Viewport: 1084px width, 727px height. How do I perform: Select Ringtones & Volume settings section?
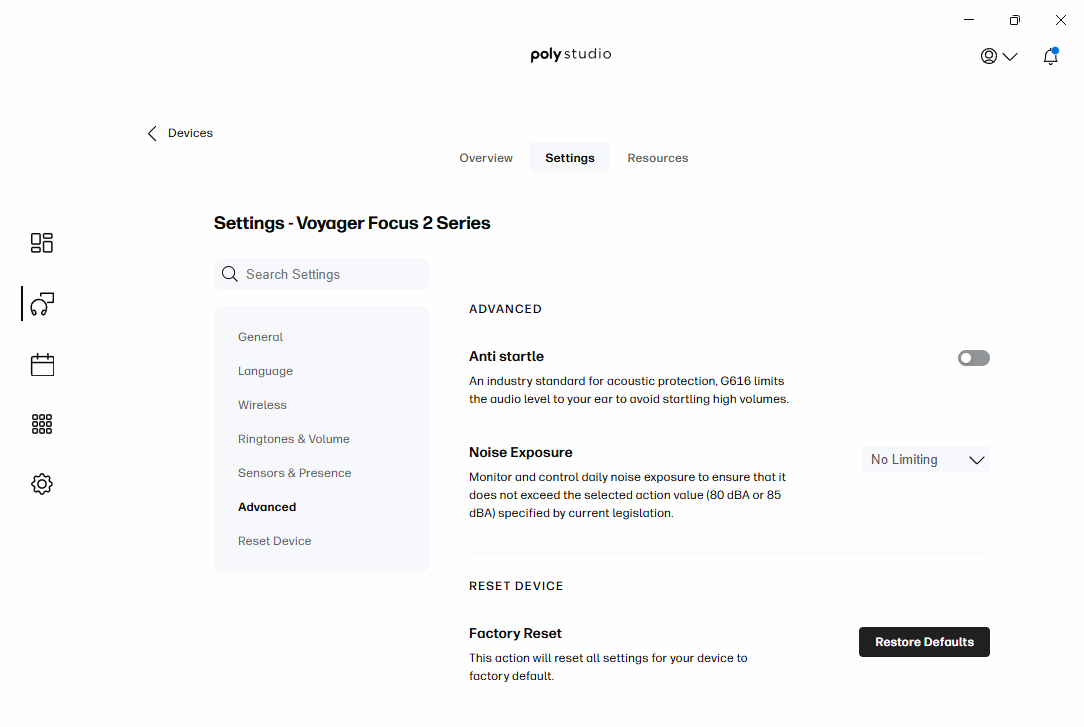(x=294, y=439)
